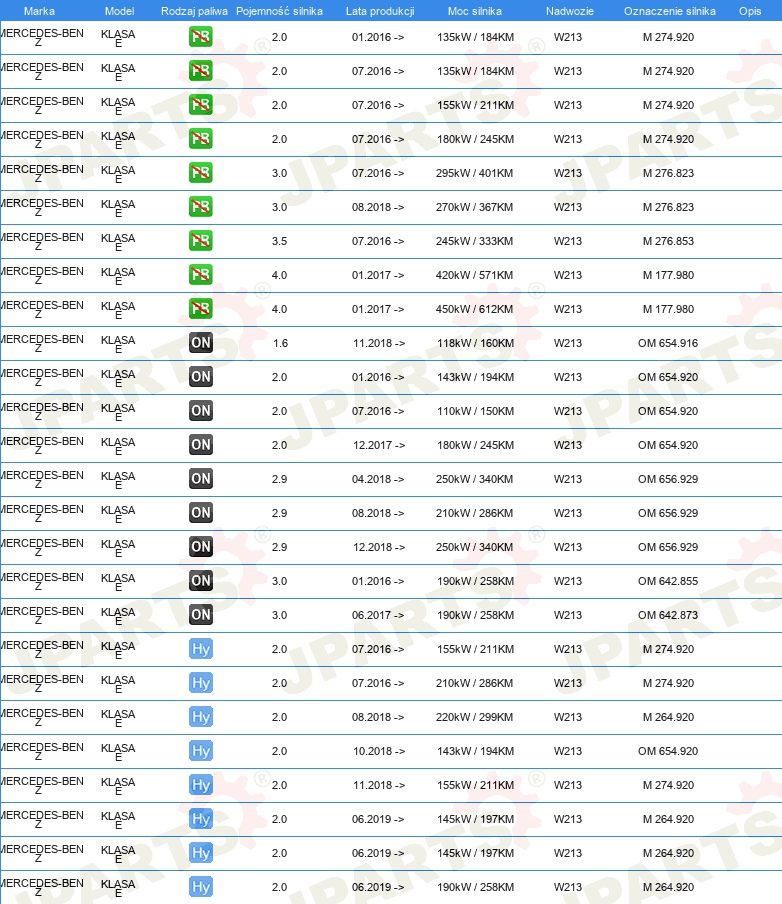Sort by the Marka column header
This screenshot has width=782, height=904.
click(39, 11)
